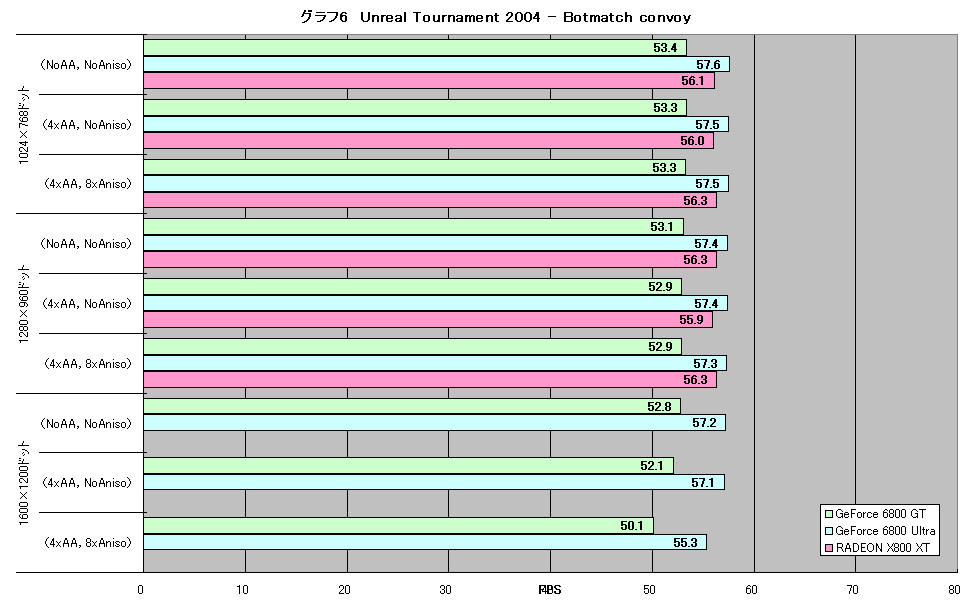Click the 70 tick on the horizontal axis
Image resolution: width=972 pixels, height=604 pixels.
point(853,590)
